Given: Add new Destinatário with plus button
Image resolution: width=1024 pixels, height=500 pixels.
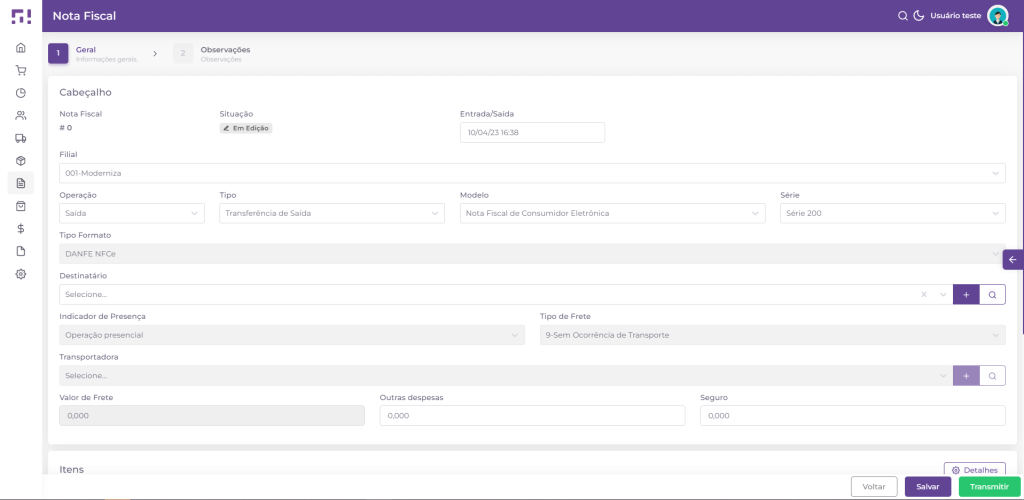Looking at the screenshot, I should 967,294.
